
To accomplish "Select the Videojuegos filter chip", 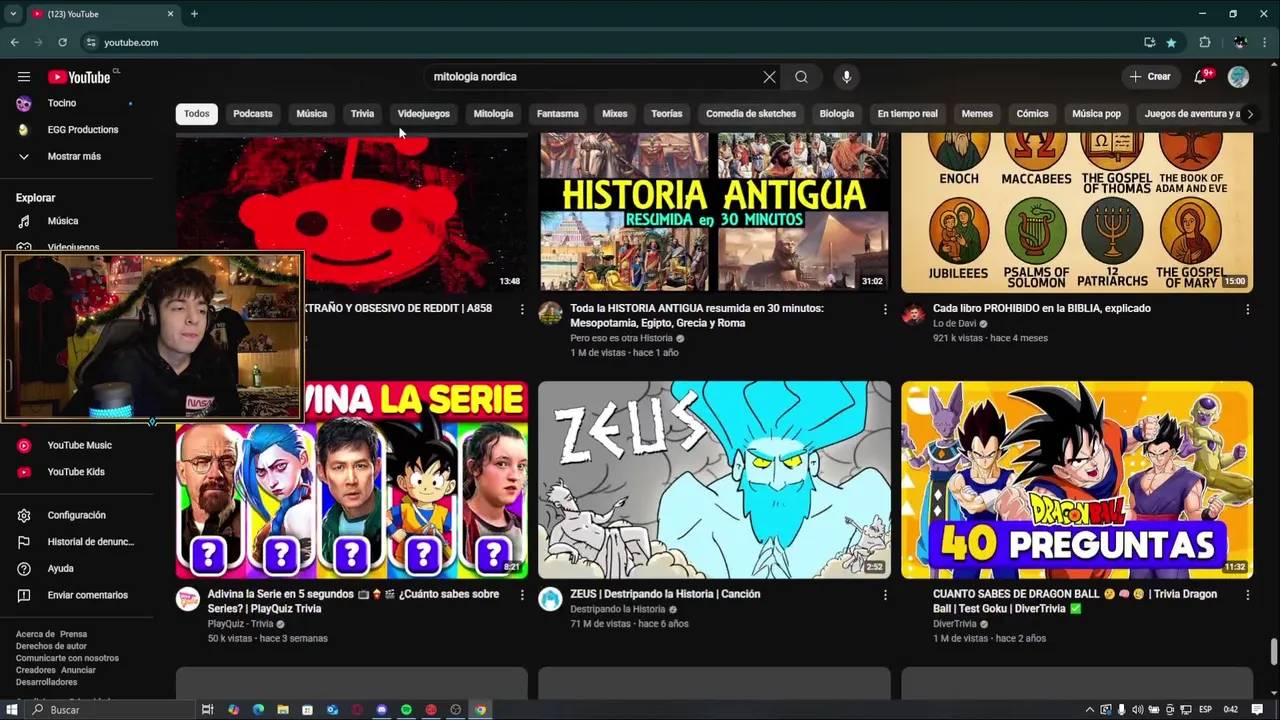I will coord(424,114).
